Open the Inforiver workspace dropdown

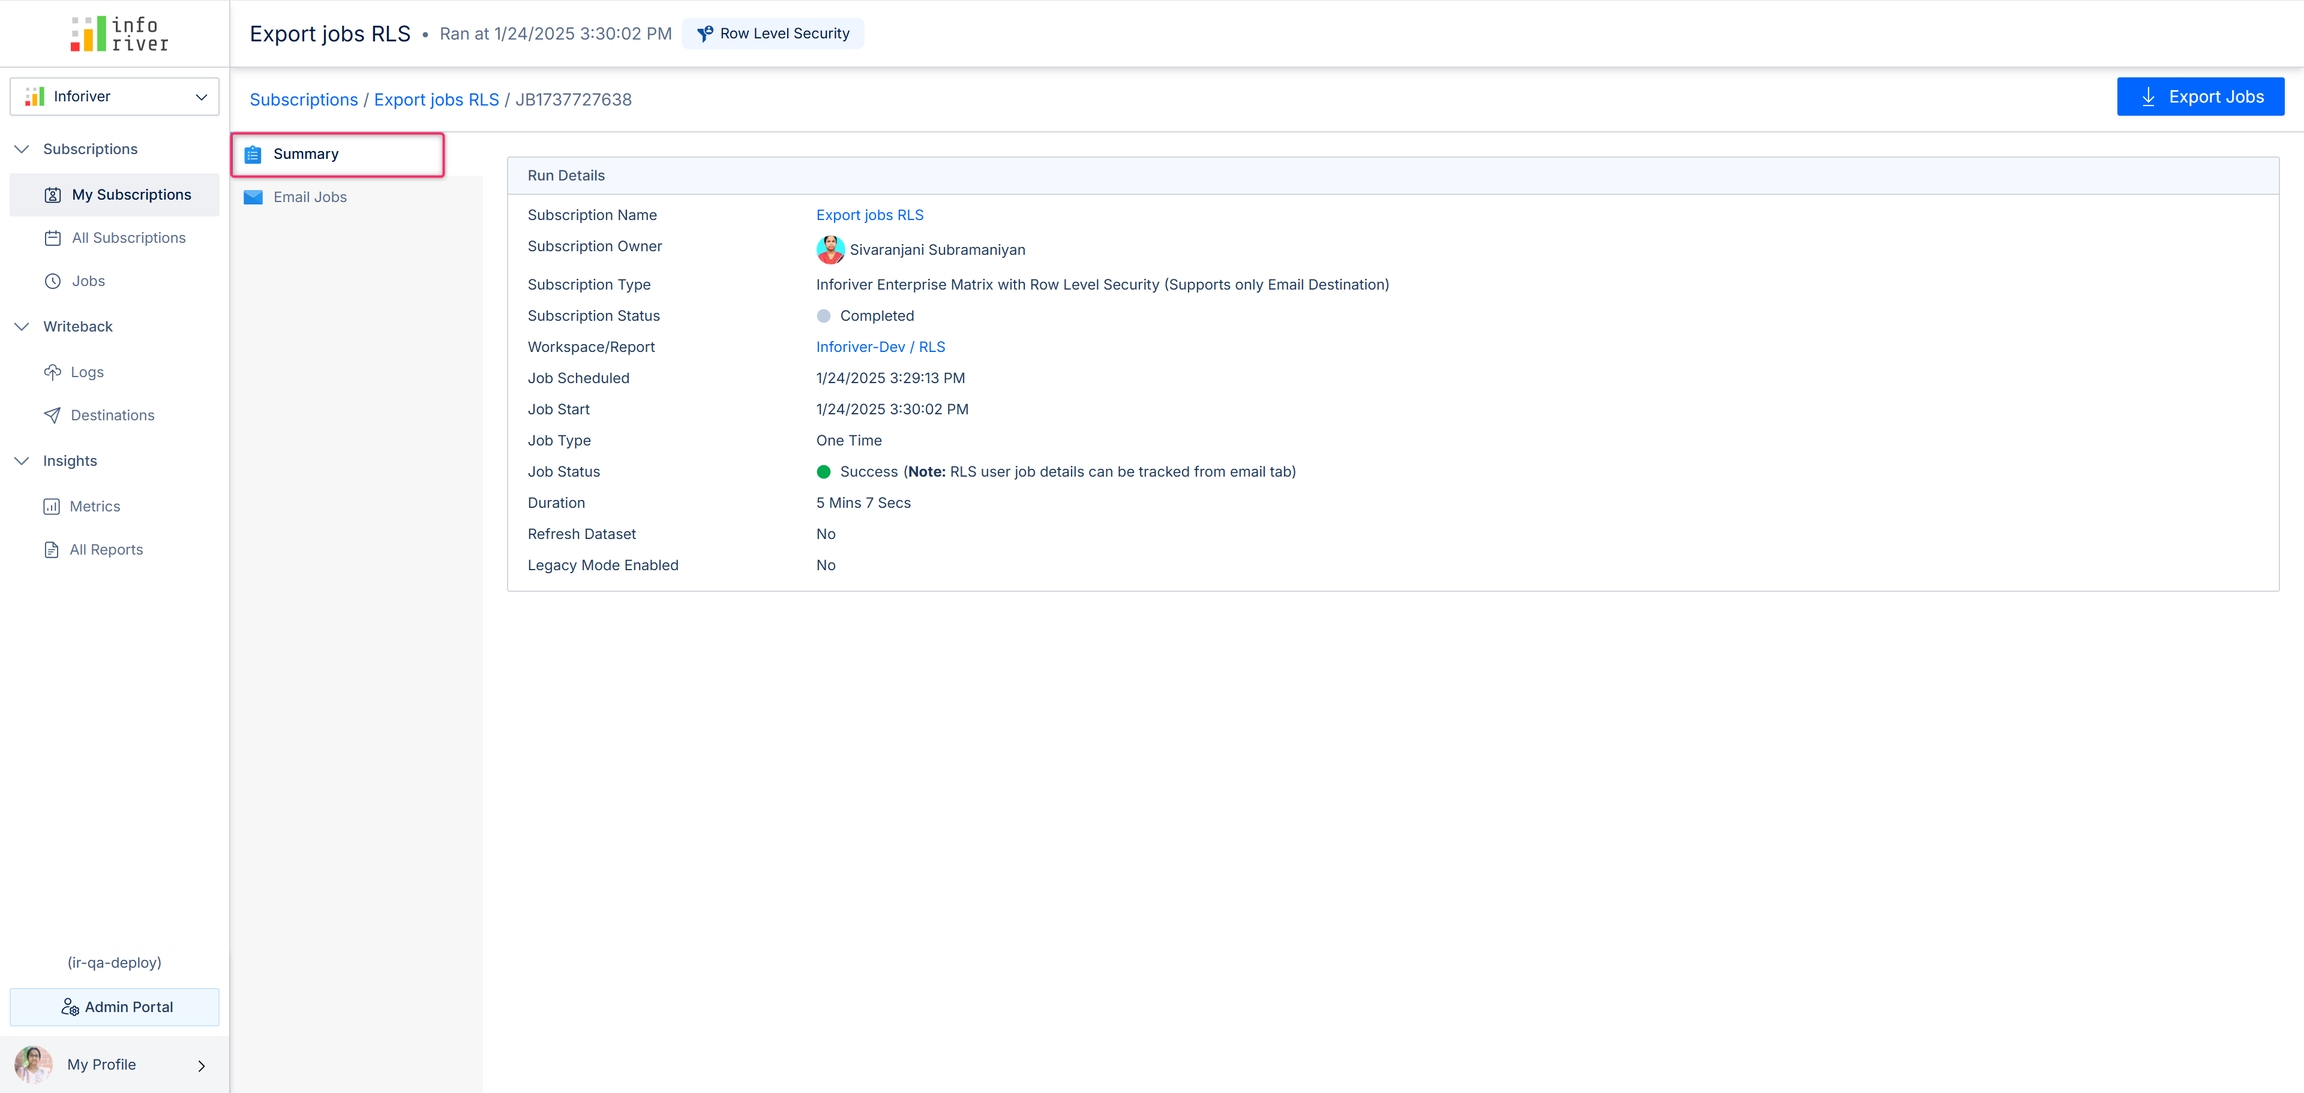click(x=114, y=97)
